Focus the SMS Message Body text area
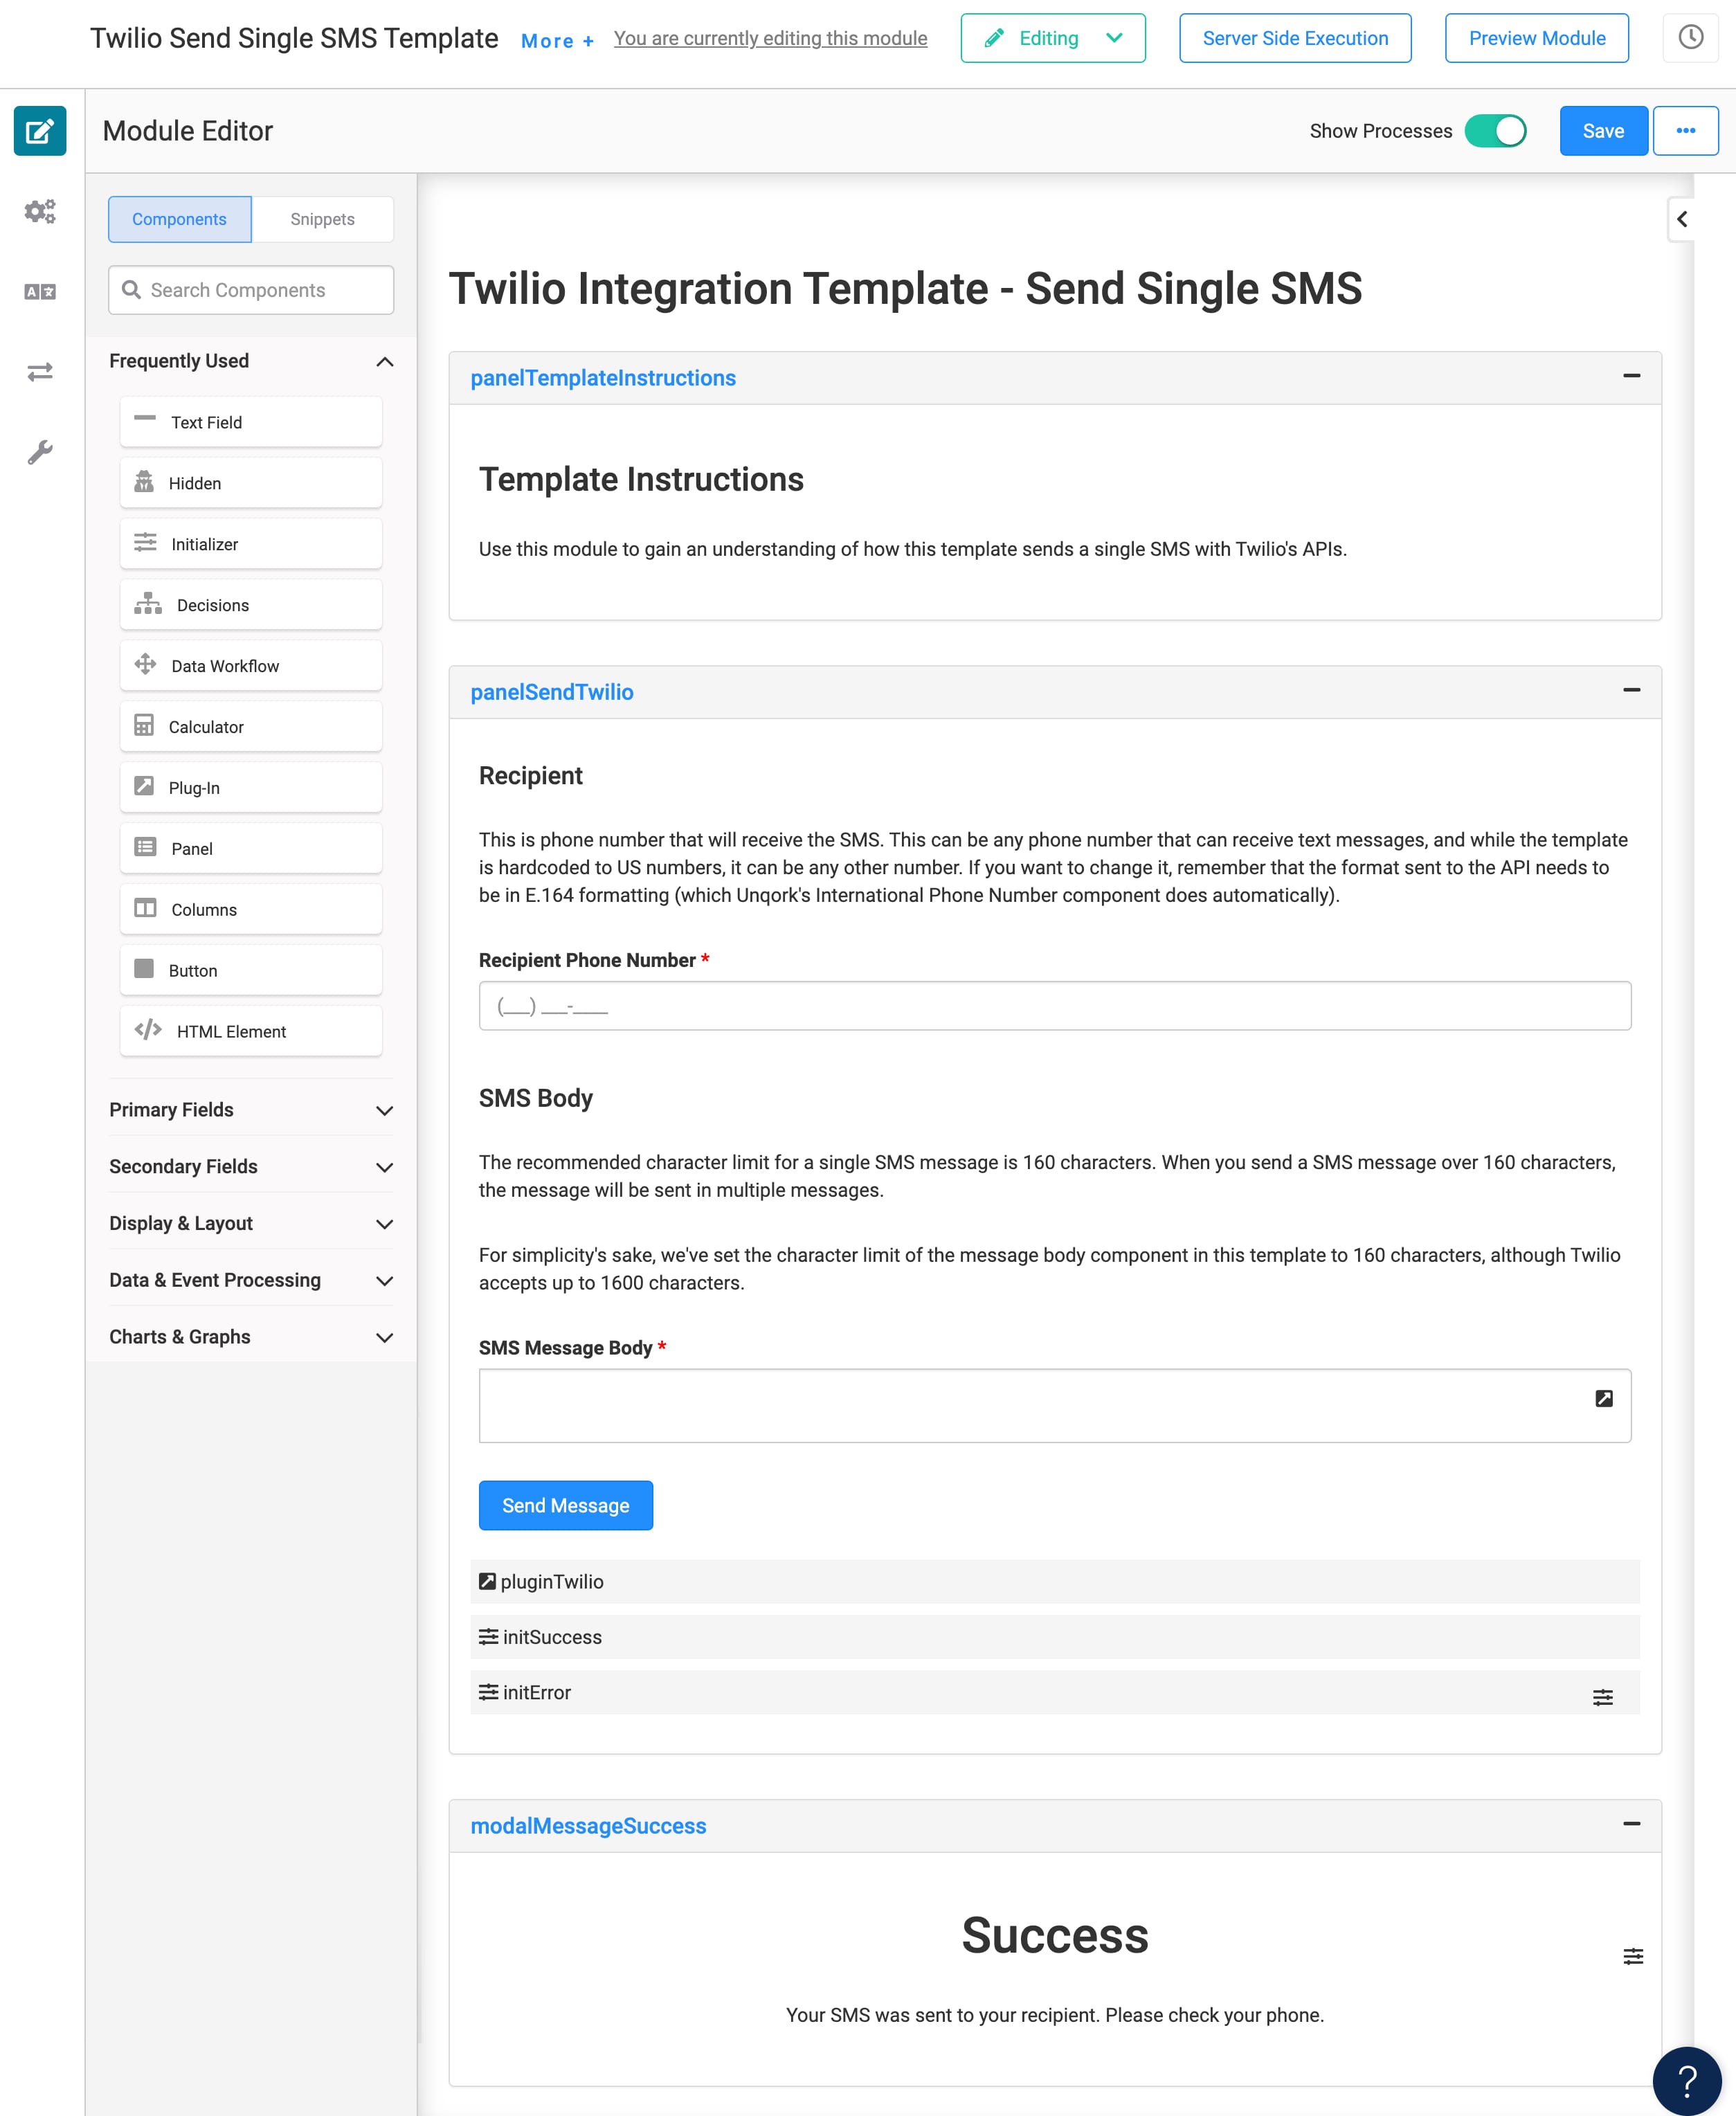 pyautogui.click(x=1055, y=1406)
